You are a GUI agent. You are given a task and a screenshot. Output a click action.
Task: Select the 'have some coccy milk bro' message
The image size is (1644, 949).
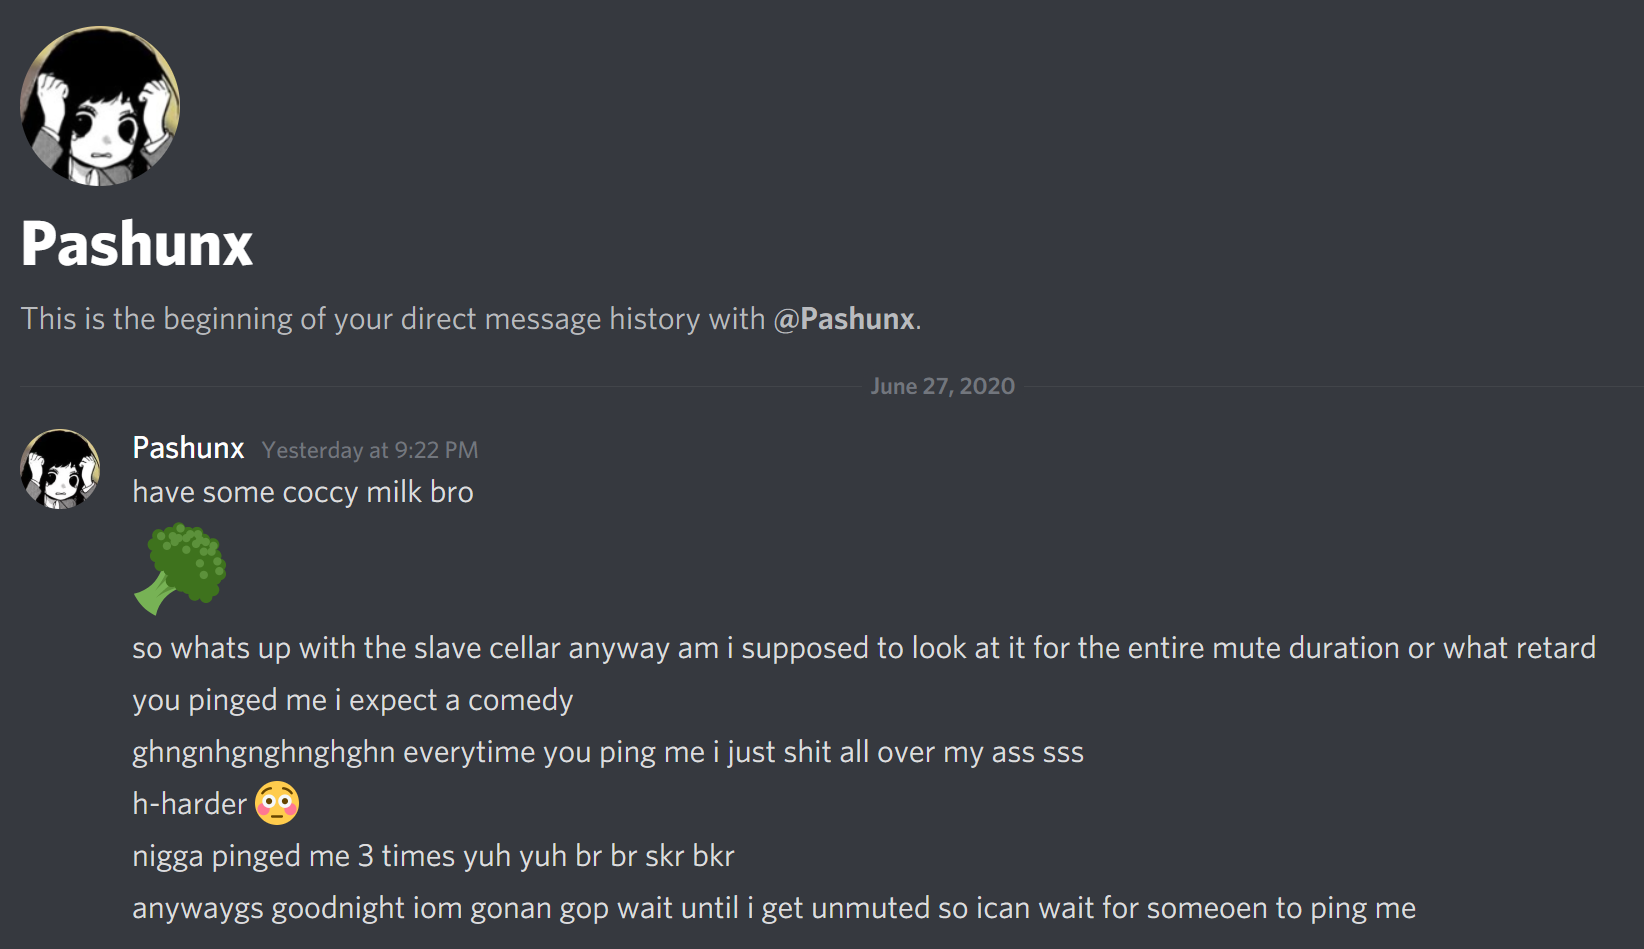[303, 492]
